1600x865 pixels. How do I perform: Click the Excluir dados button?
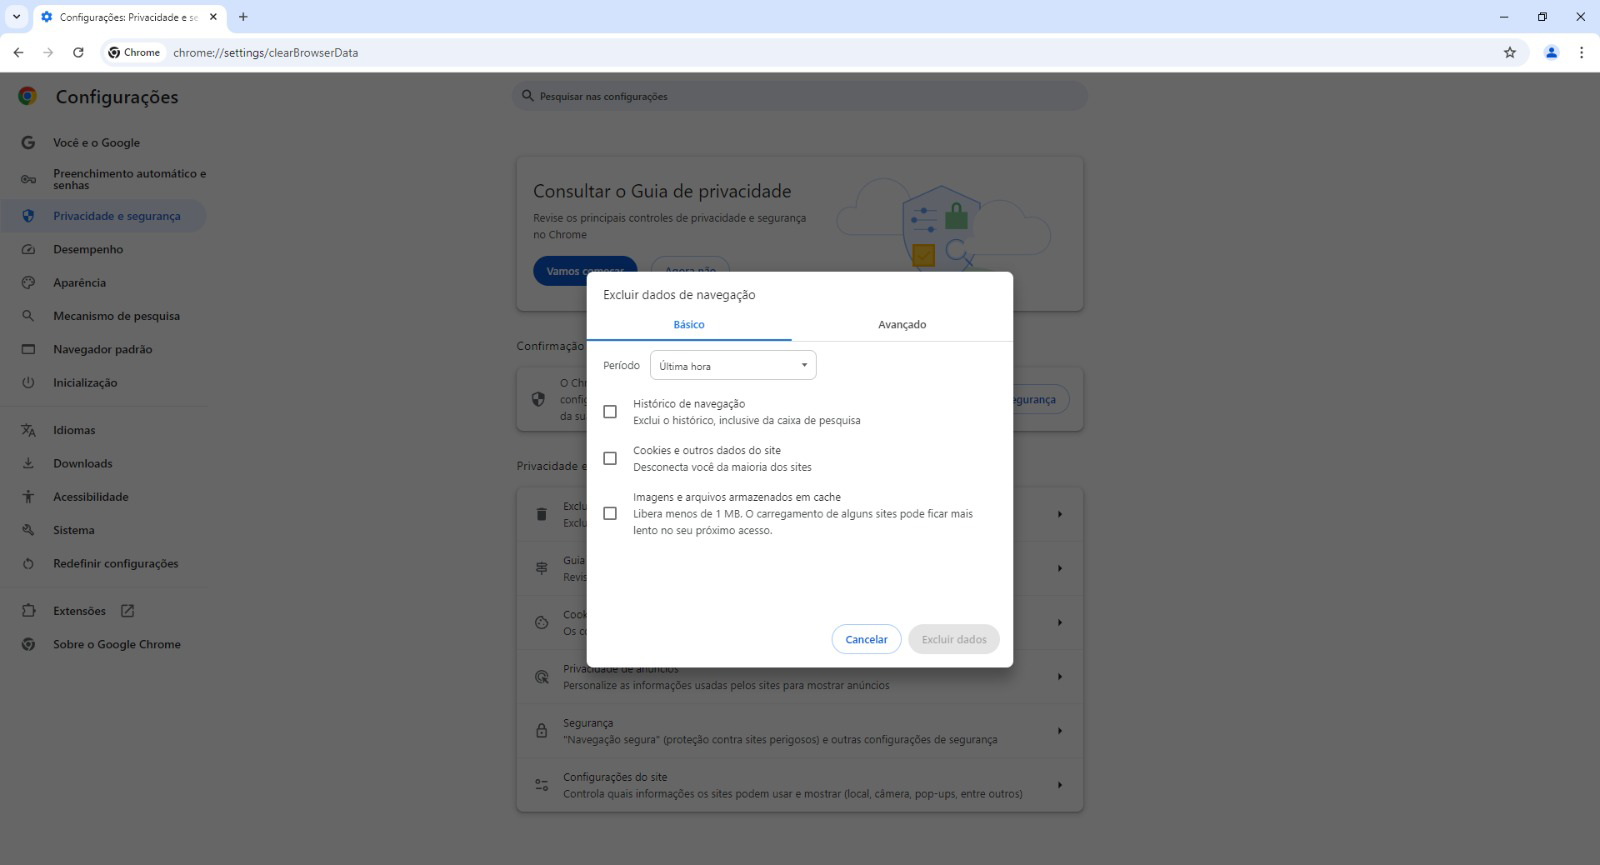click(x=954, y=639)
